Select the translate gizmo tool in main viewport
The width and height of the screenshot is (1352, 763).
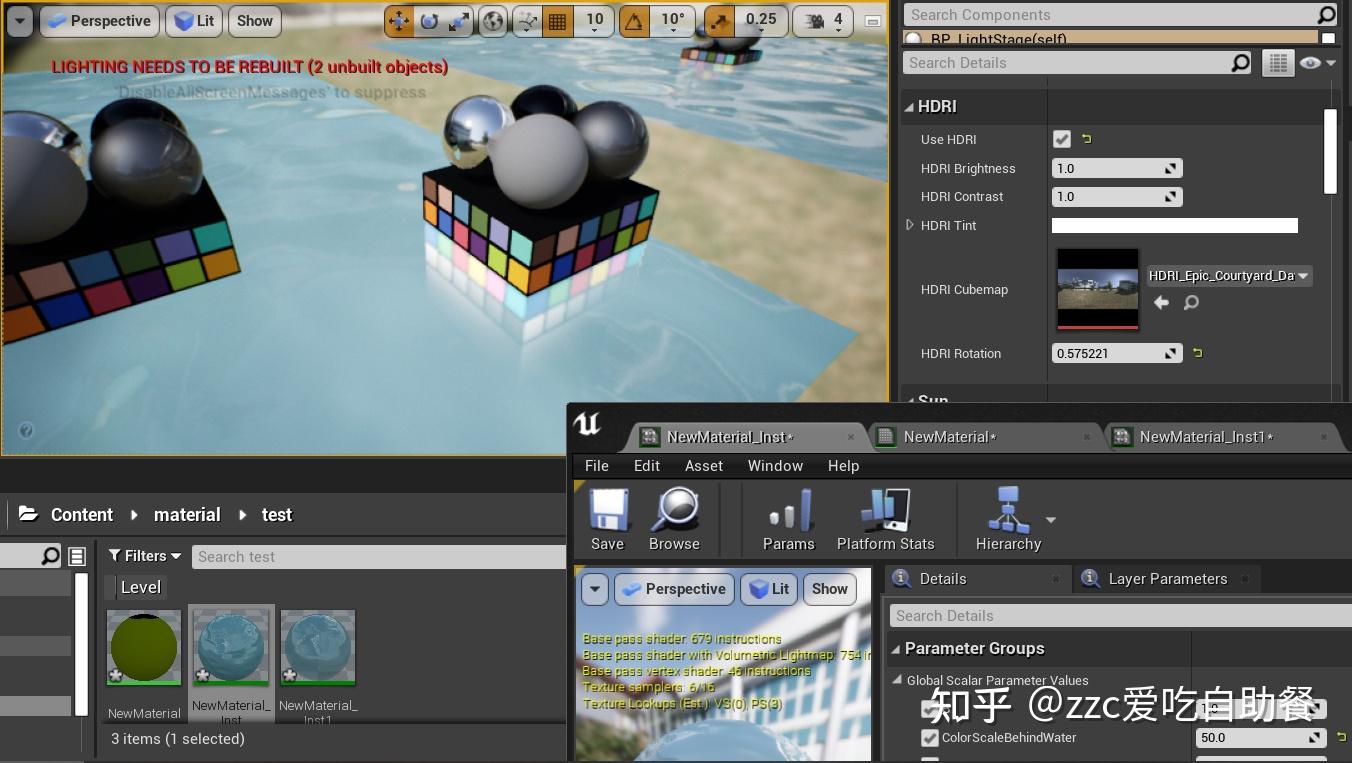pos(399,21)
